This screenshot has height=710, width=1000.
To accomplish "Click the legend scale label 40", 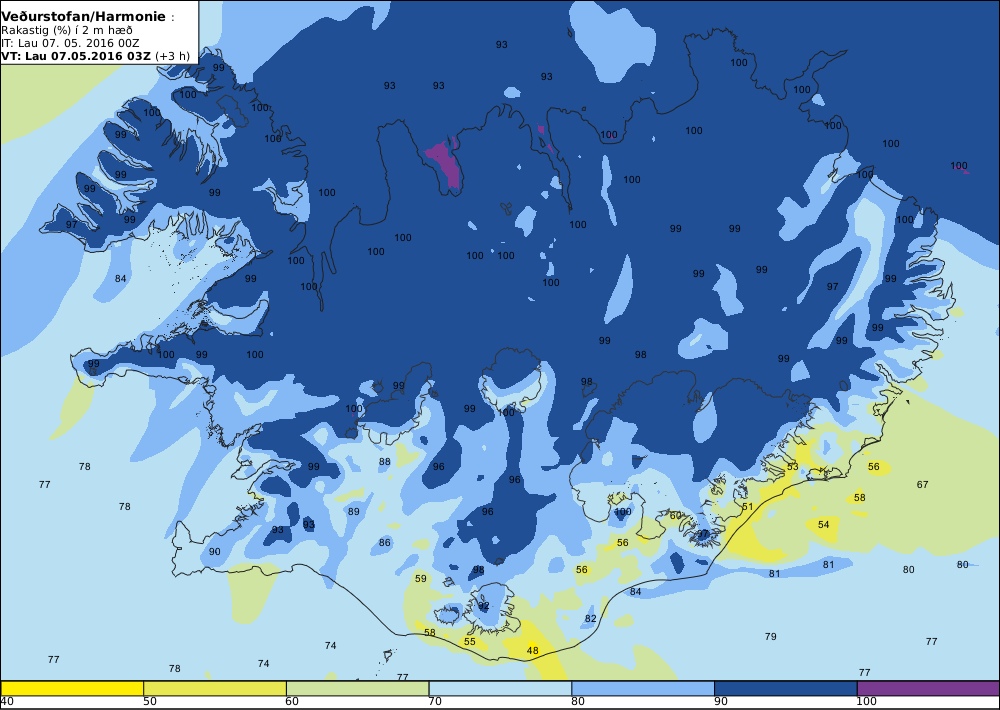I will click(x=7, y=702).
